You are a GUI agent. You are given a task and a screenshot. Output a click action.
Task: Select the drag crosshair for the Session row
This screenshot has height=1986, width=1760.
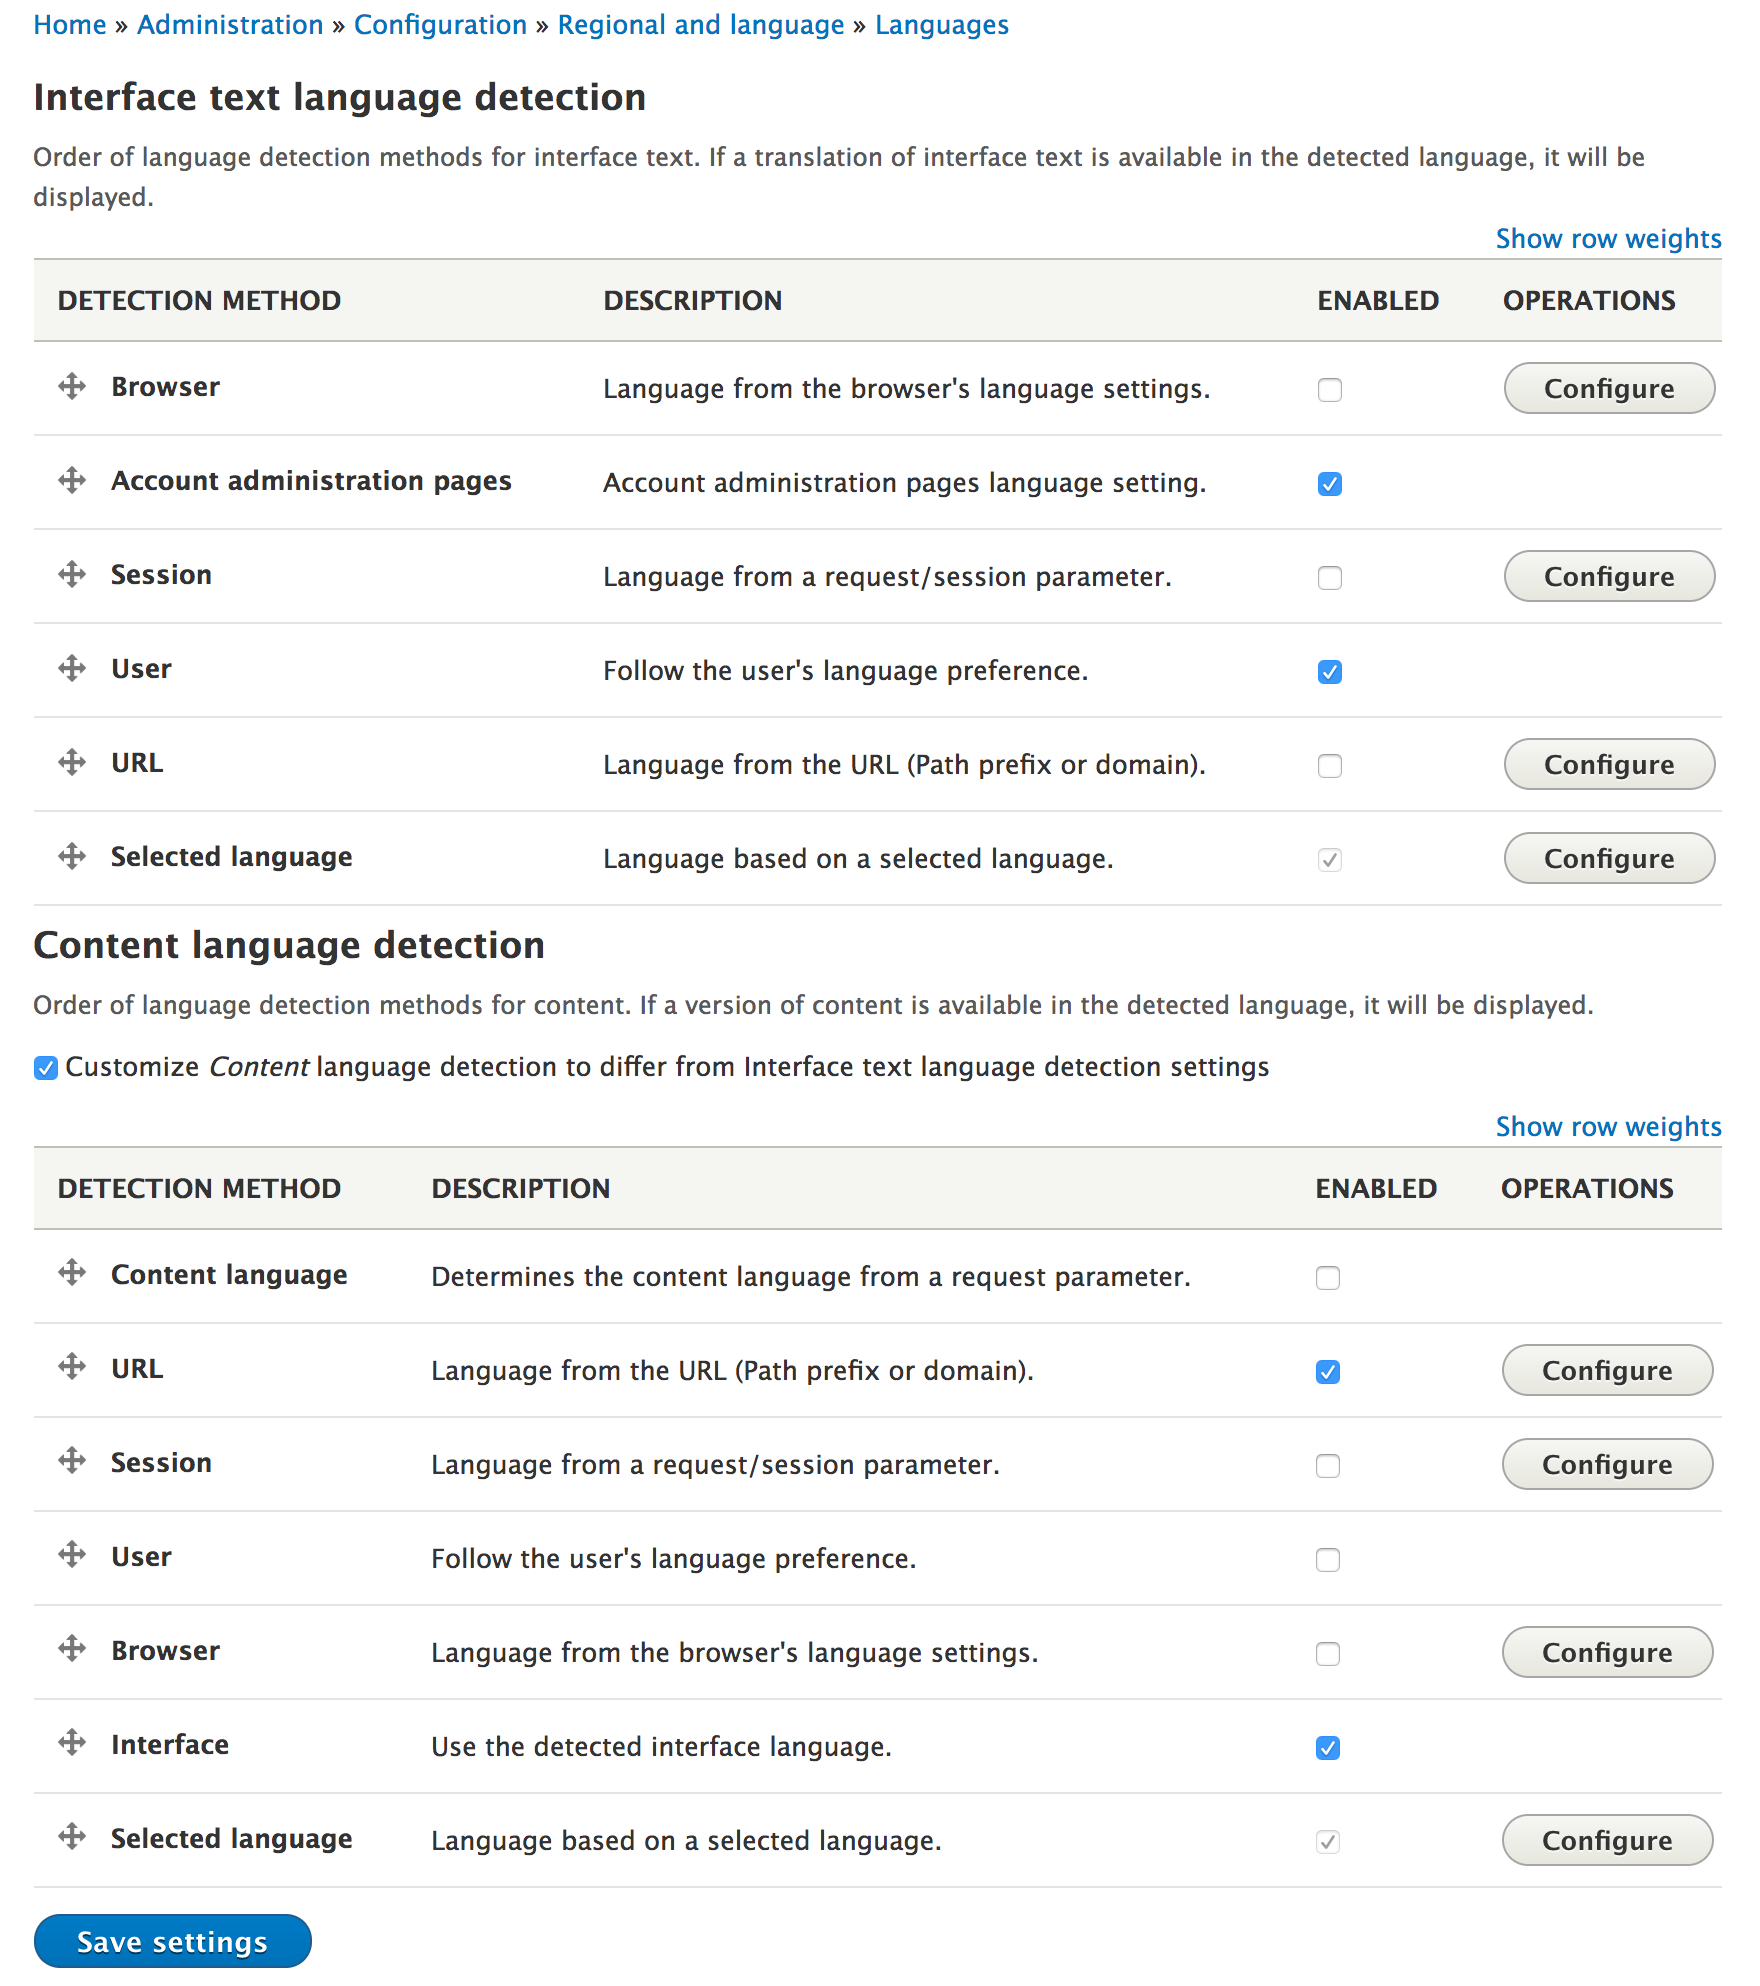[x=72, y=575]
